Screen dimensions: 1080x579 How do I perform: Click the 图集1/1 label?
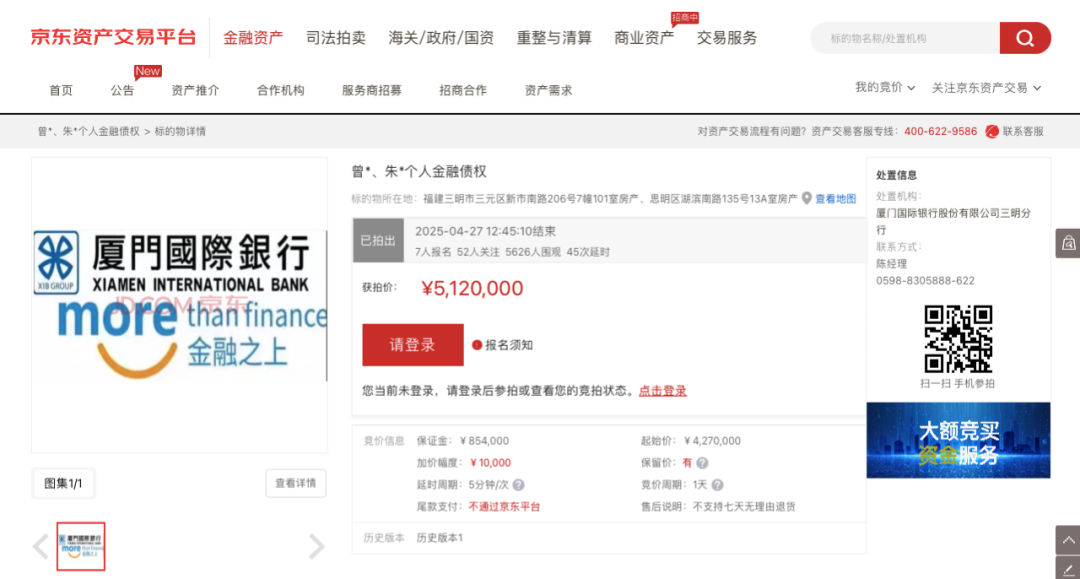(63, 483)
